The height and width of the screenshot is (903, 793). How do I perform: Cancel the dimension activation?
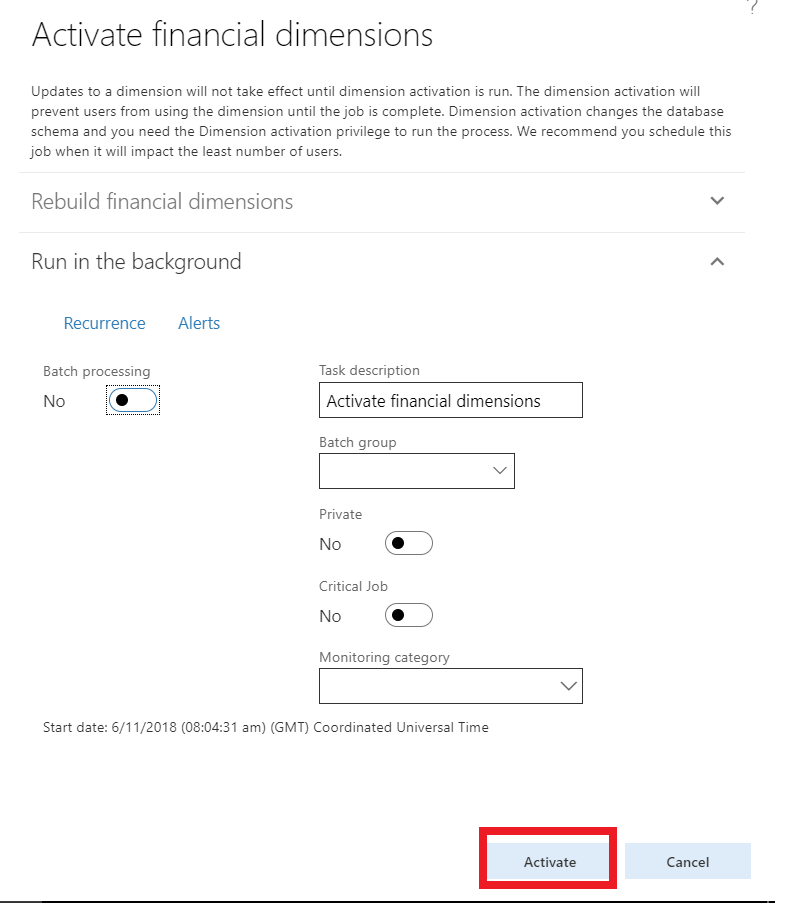687,861
